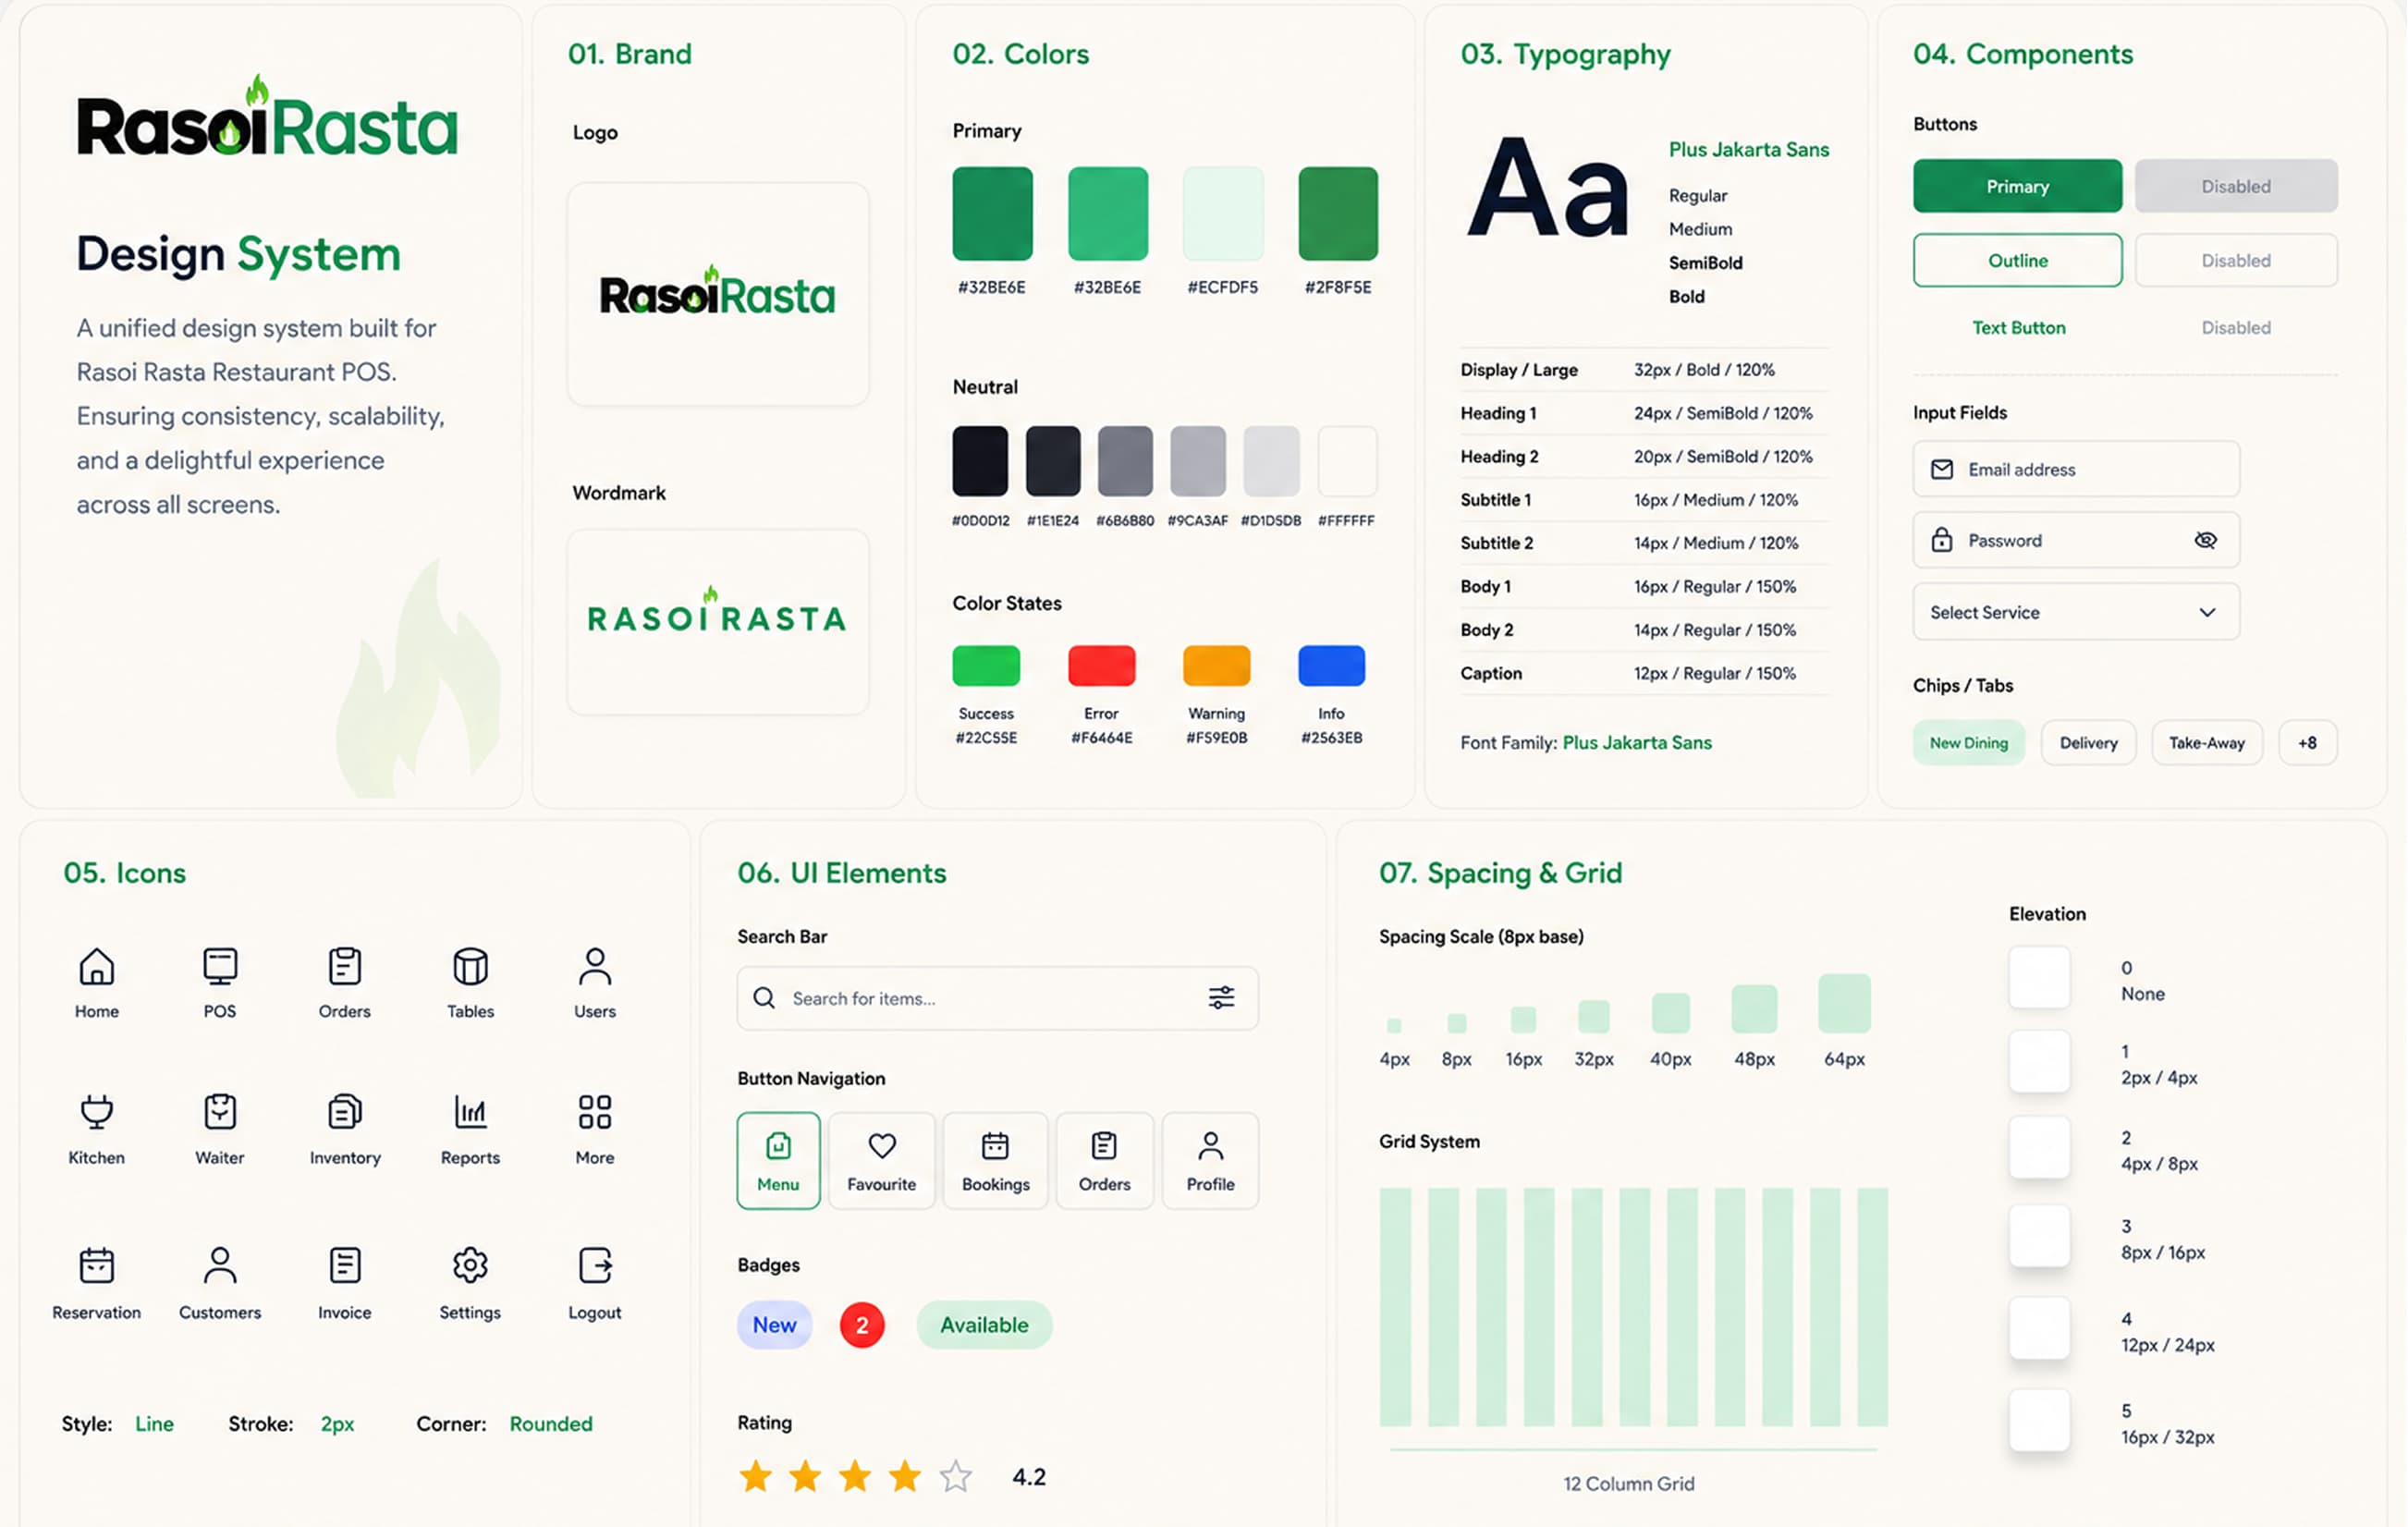Click the Logout icon
The image size is (2408, 1527).
(x=595, y=1266)
